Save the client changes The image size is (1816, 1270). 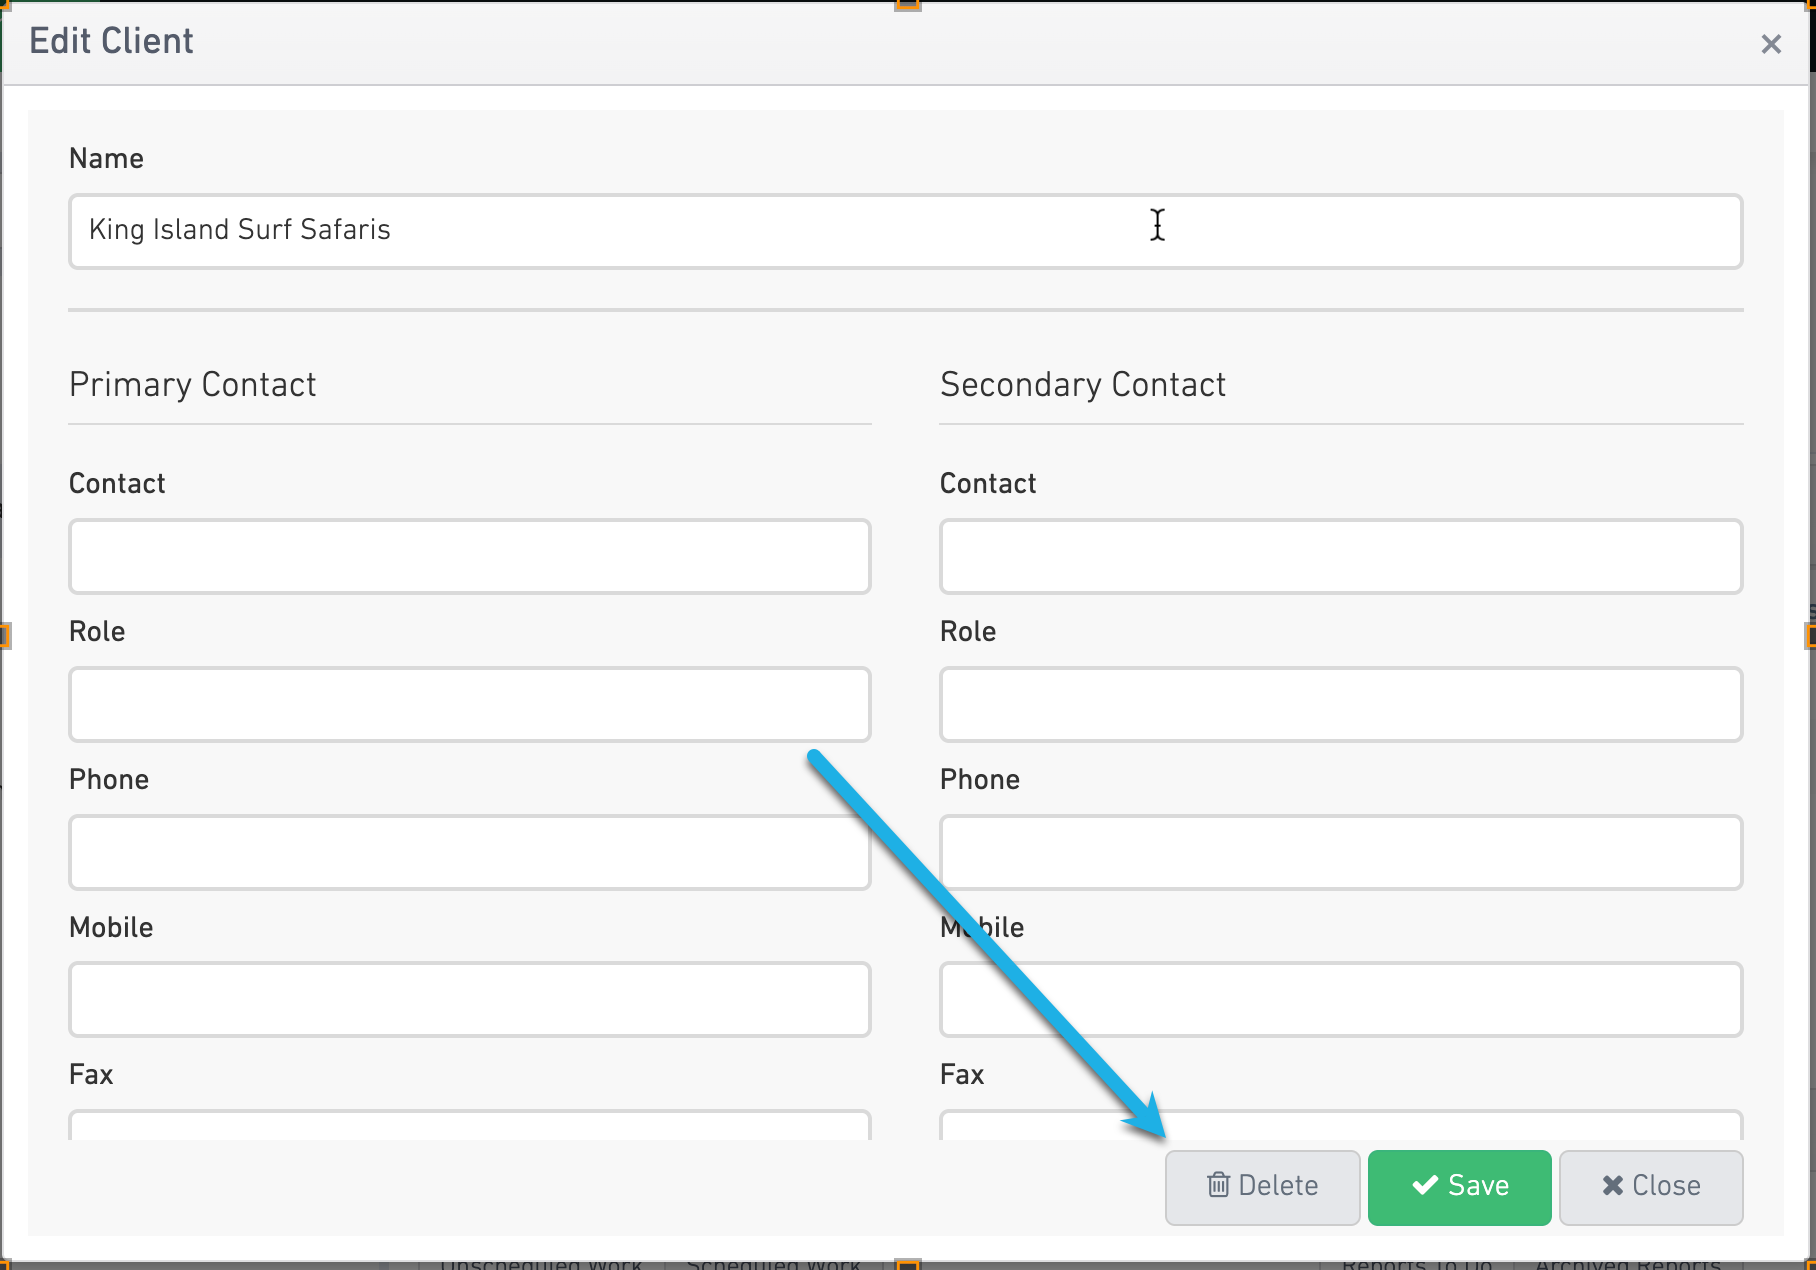1459,1187
